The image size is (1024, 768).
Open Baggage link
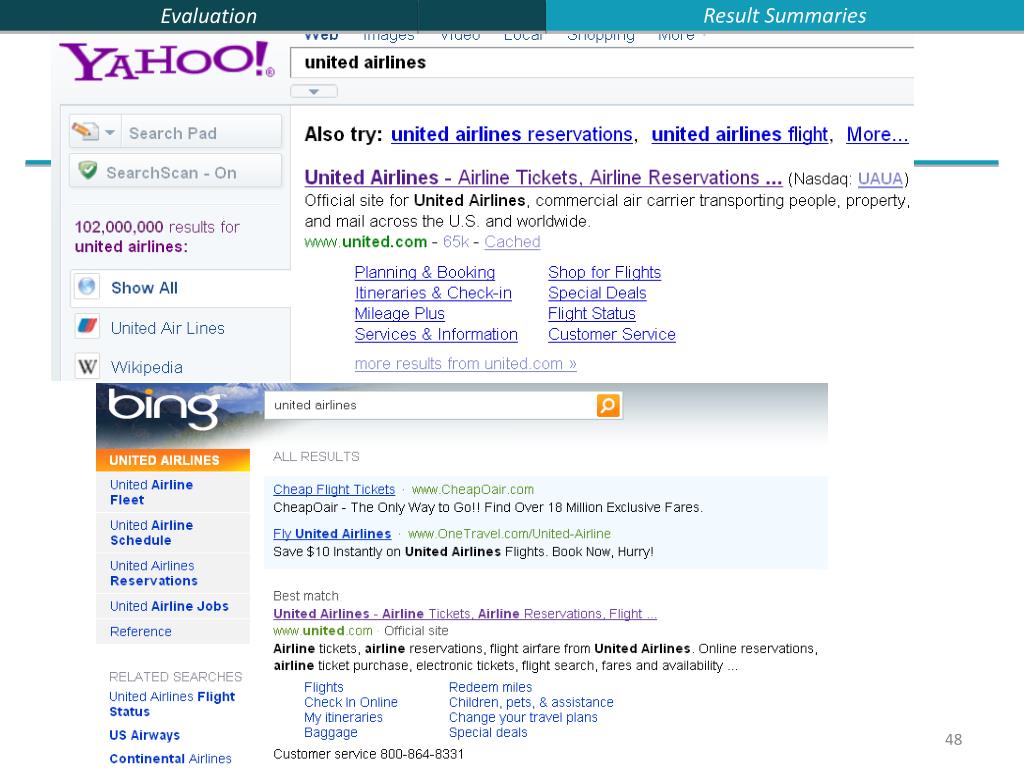330,733
